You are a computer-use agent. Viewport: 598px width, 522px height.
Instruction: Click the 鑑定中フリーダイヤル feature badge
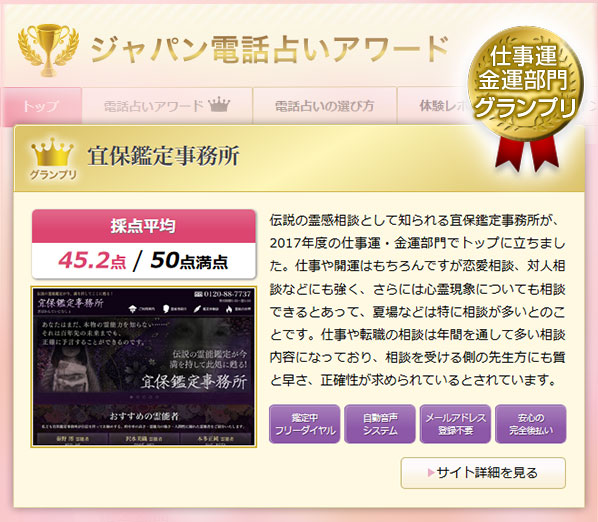304,424
